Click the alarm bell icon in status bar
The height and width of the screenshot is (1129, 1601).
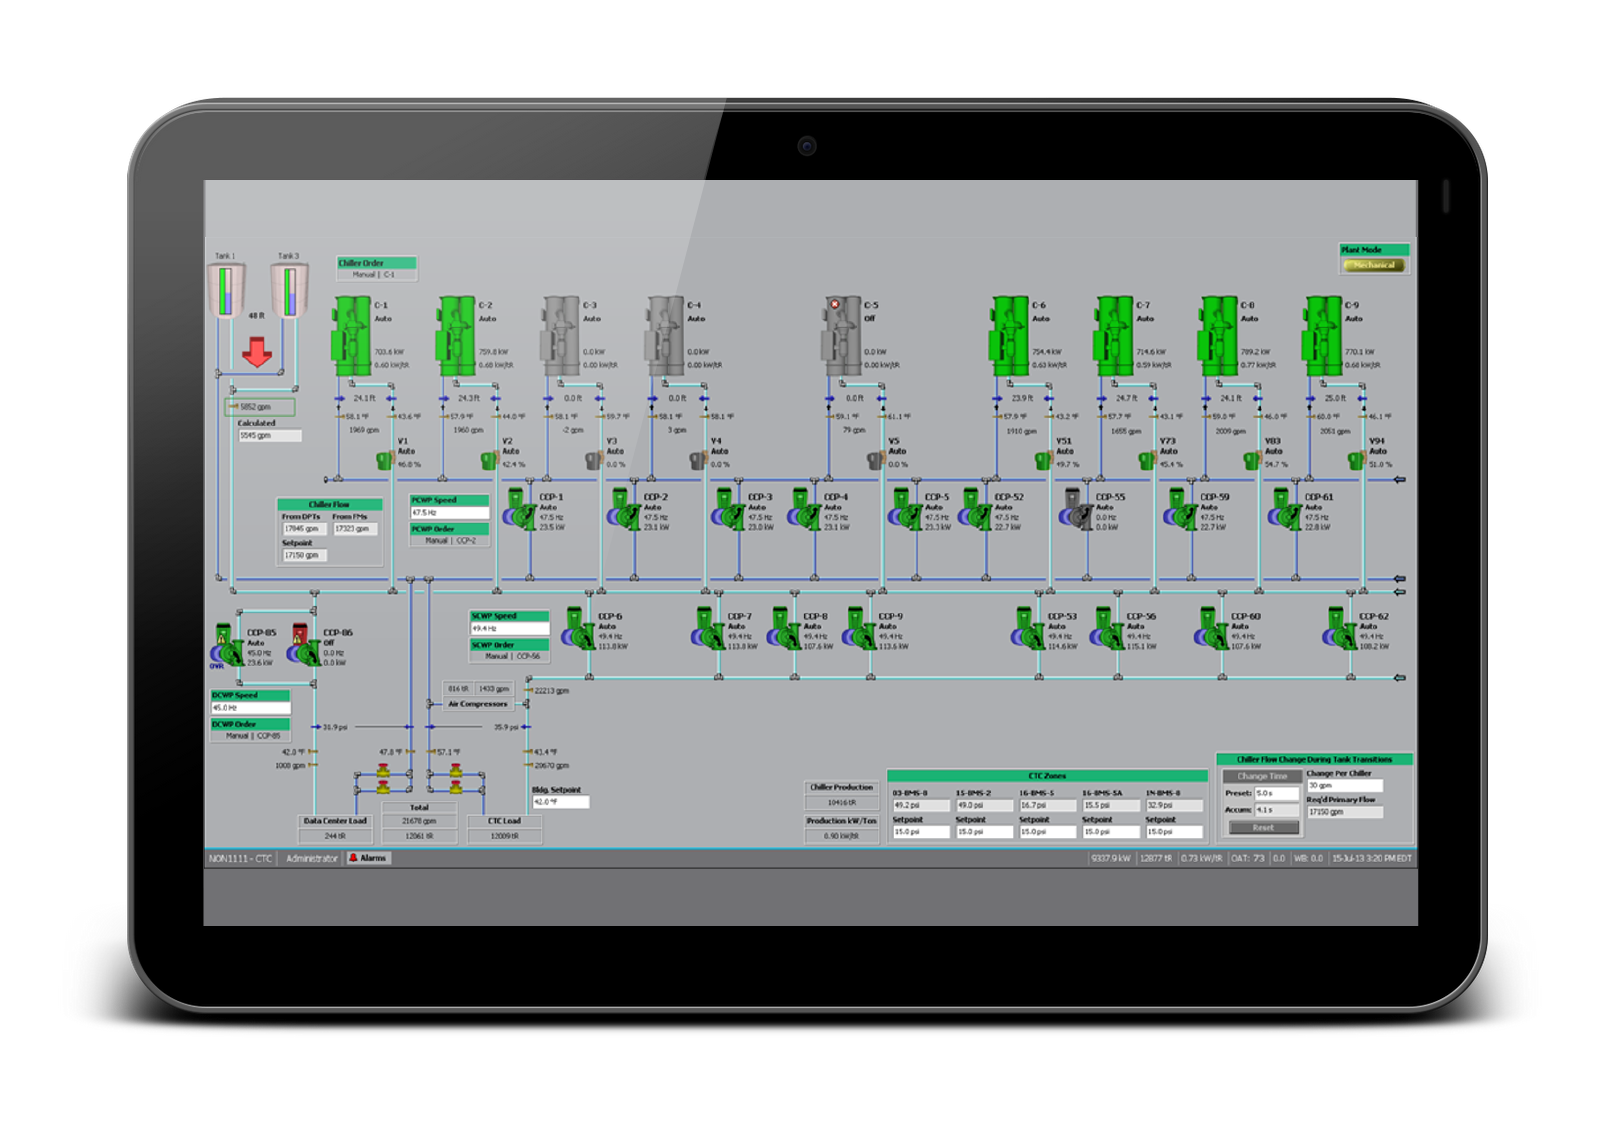point(355,858)
